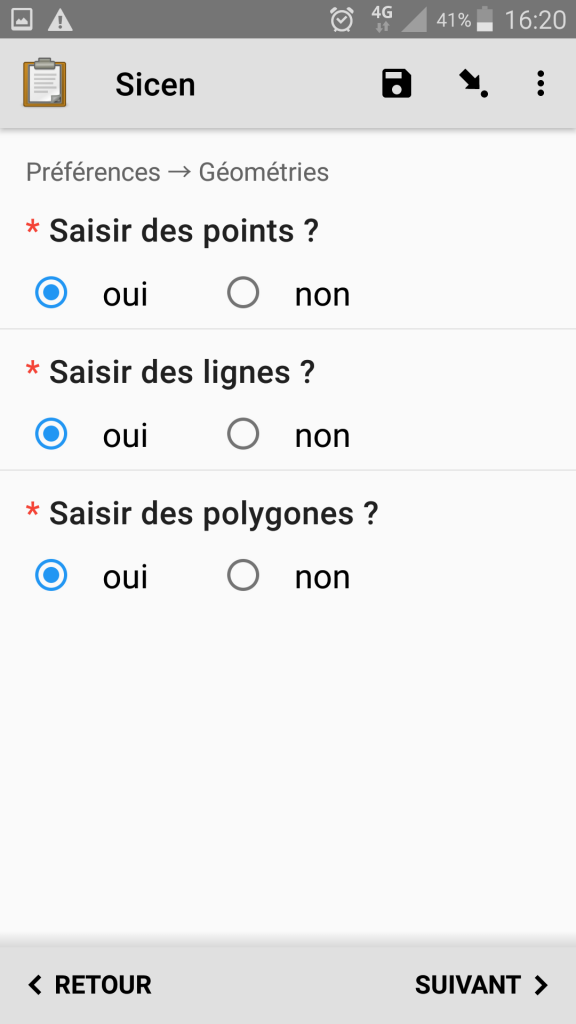Tap the image notification icon in status bar

point(22,20)
